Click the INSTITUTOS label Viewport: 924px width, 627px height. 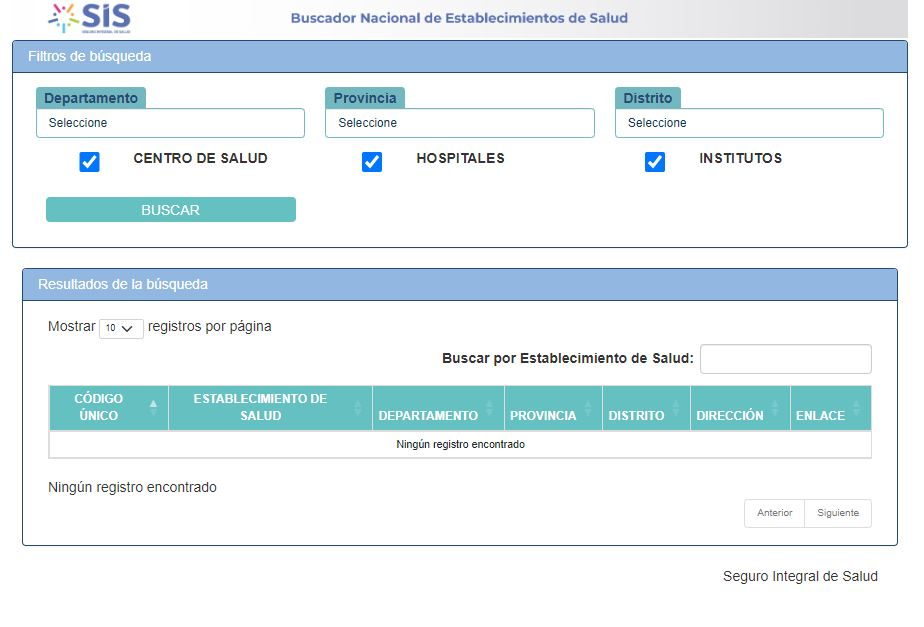[x=741, y=159]
